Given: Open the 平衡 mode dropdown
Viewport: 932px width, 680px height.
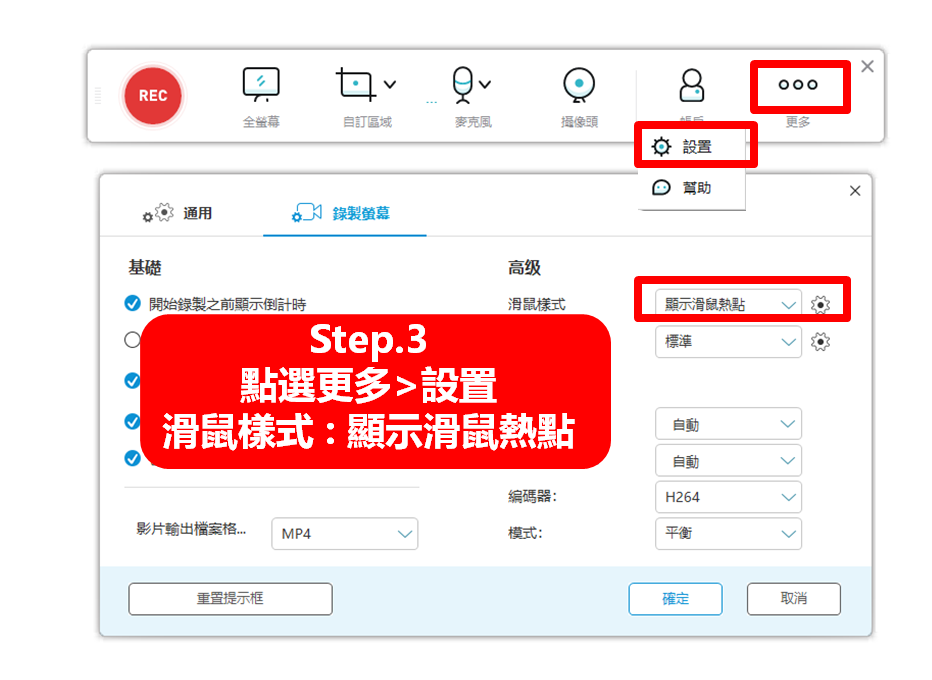Looking at the screenshot, I should (x=728, y=533).
